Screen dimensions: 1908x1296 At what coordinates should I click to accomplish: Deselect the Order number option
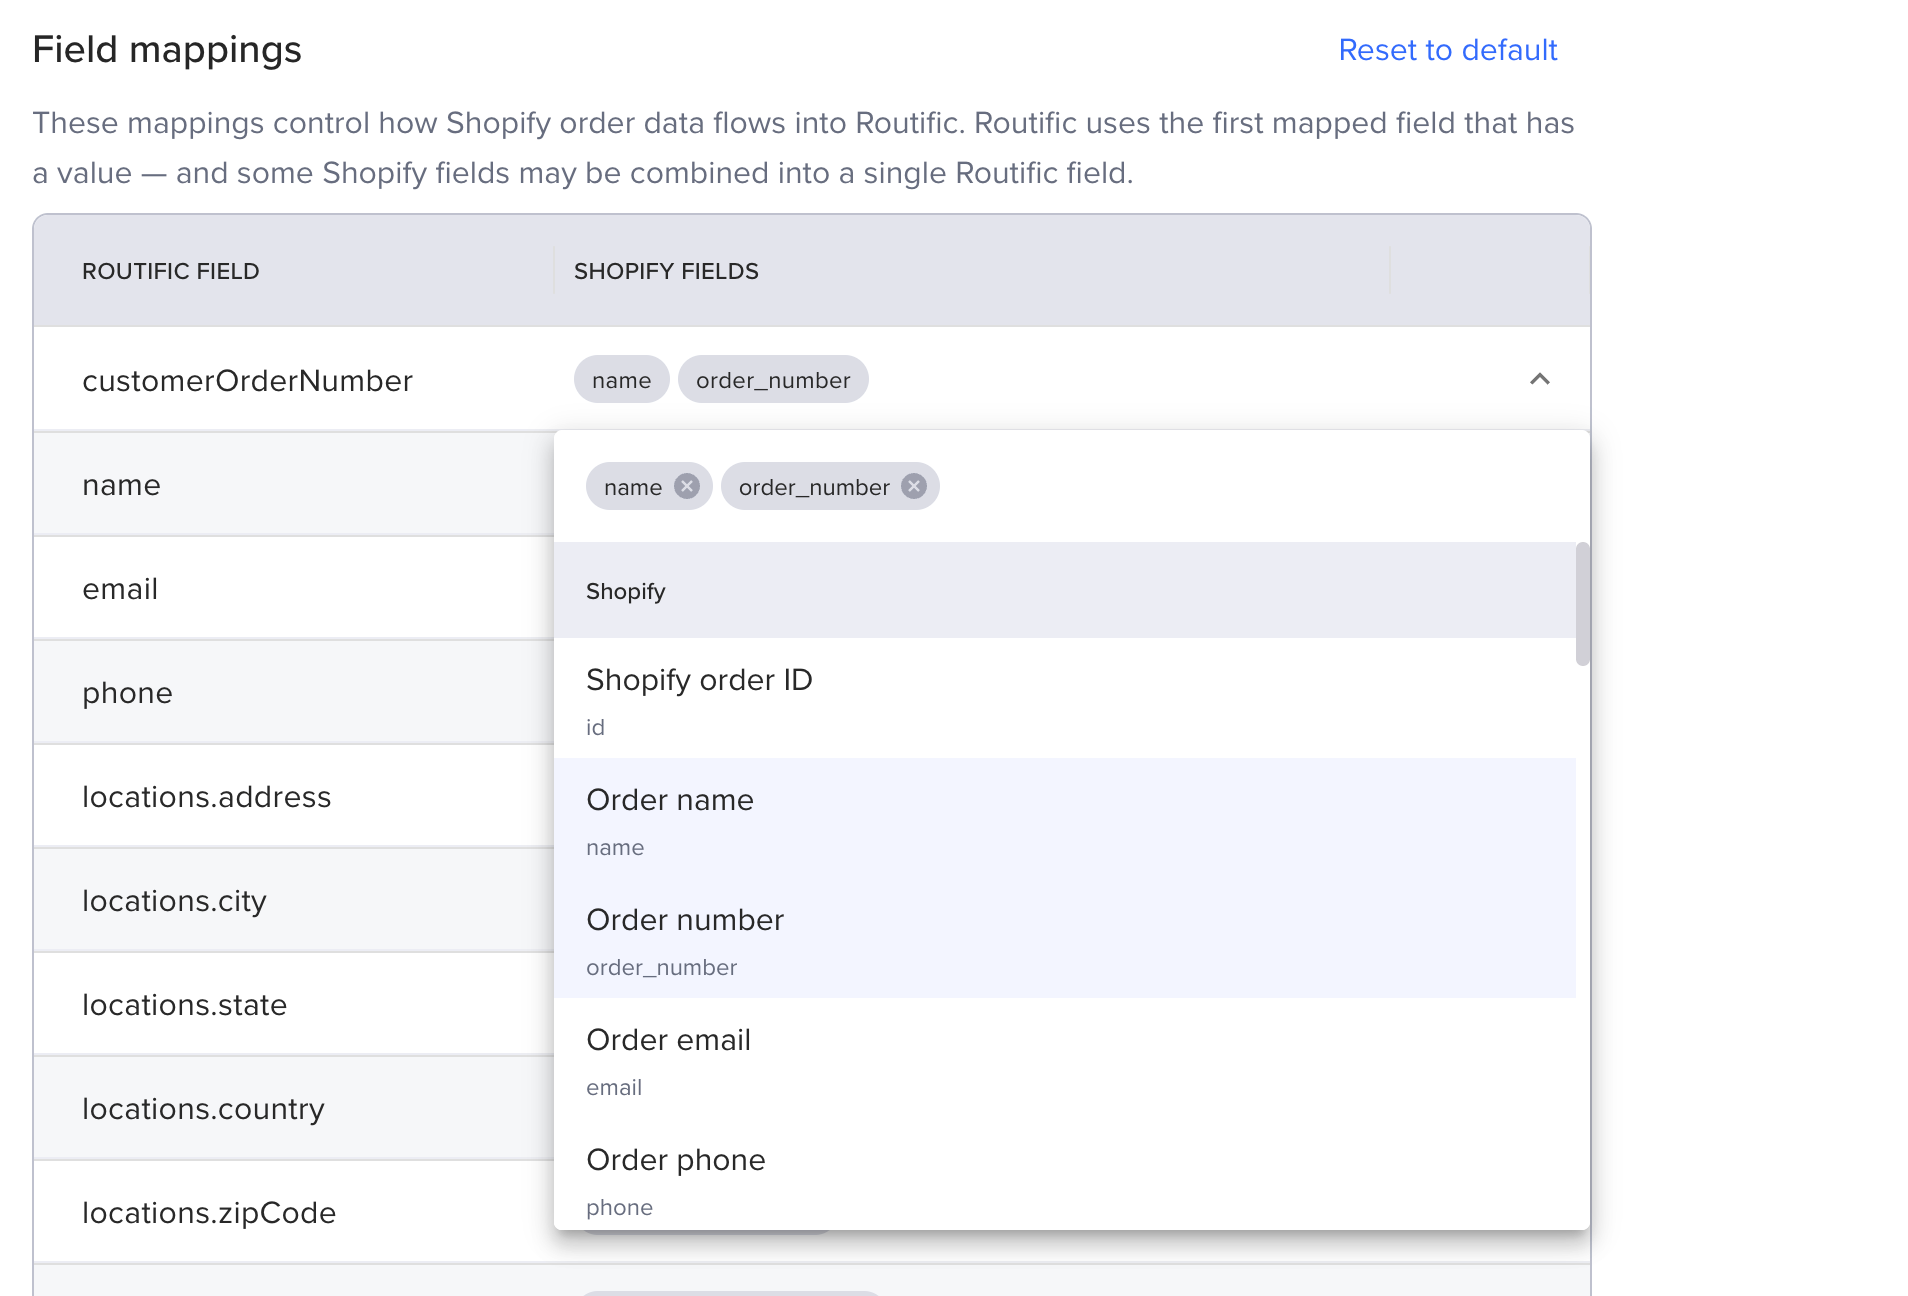click(1065, 938)
